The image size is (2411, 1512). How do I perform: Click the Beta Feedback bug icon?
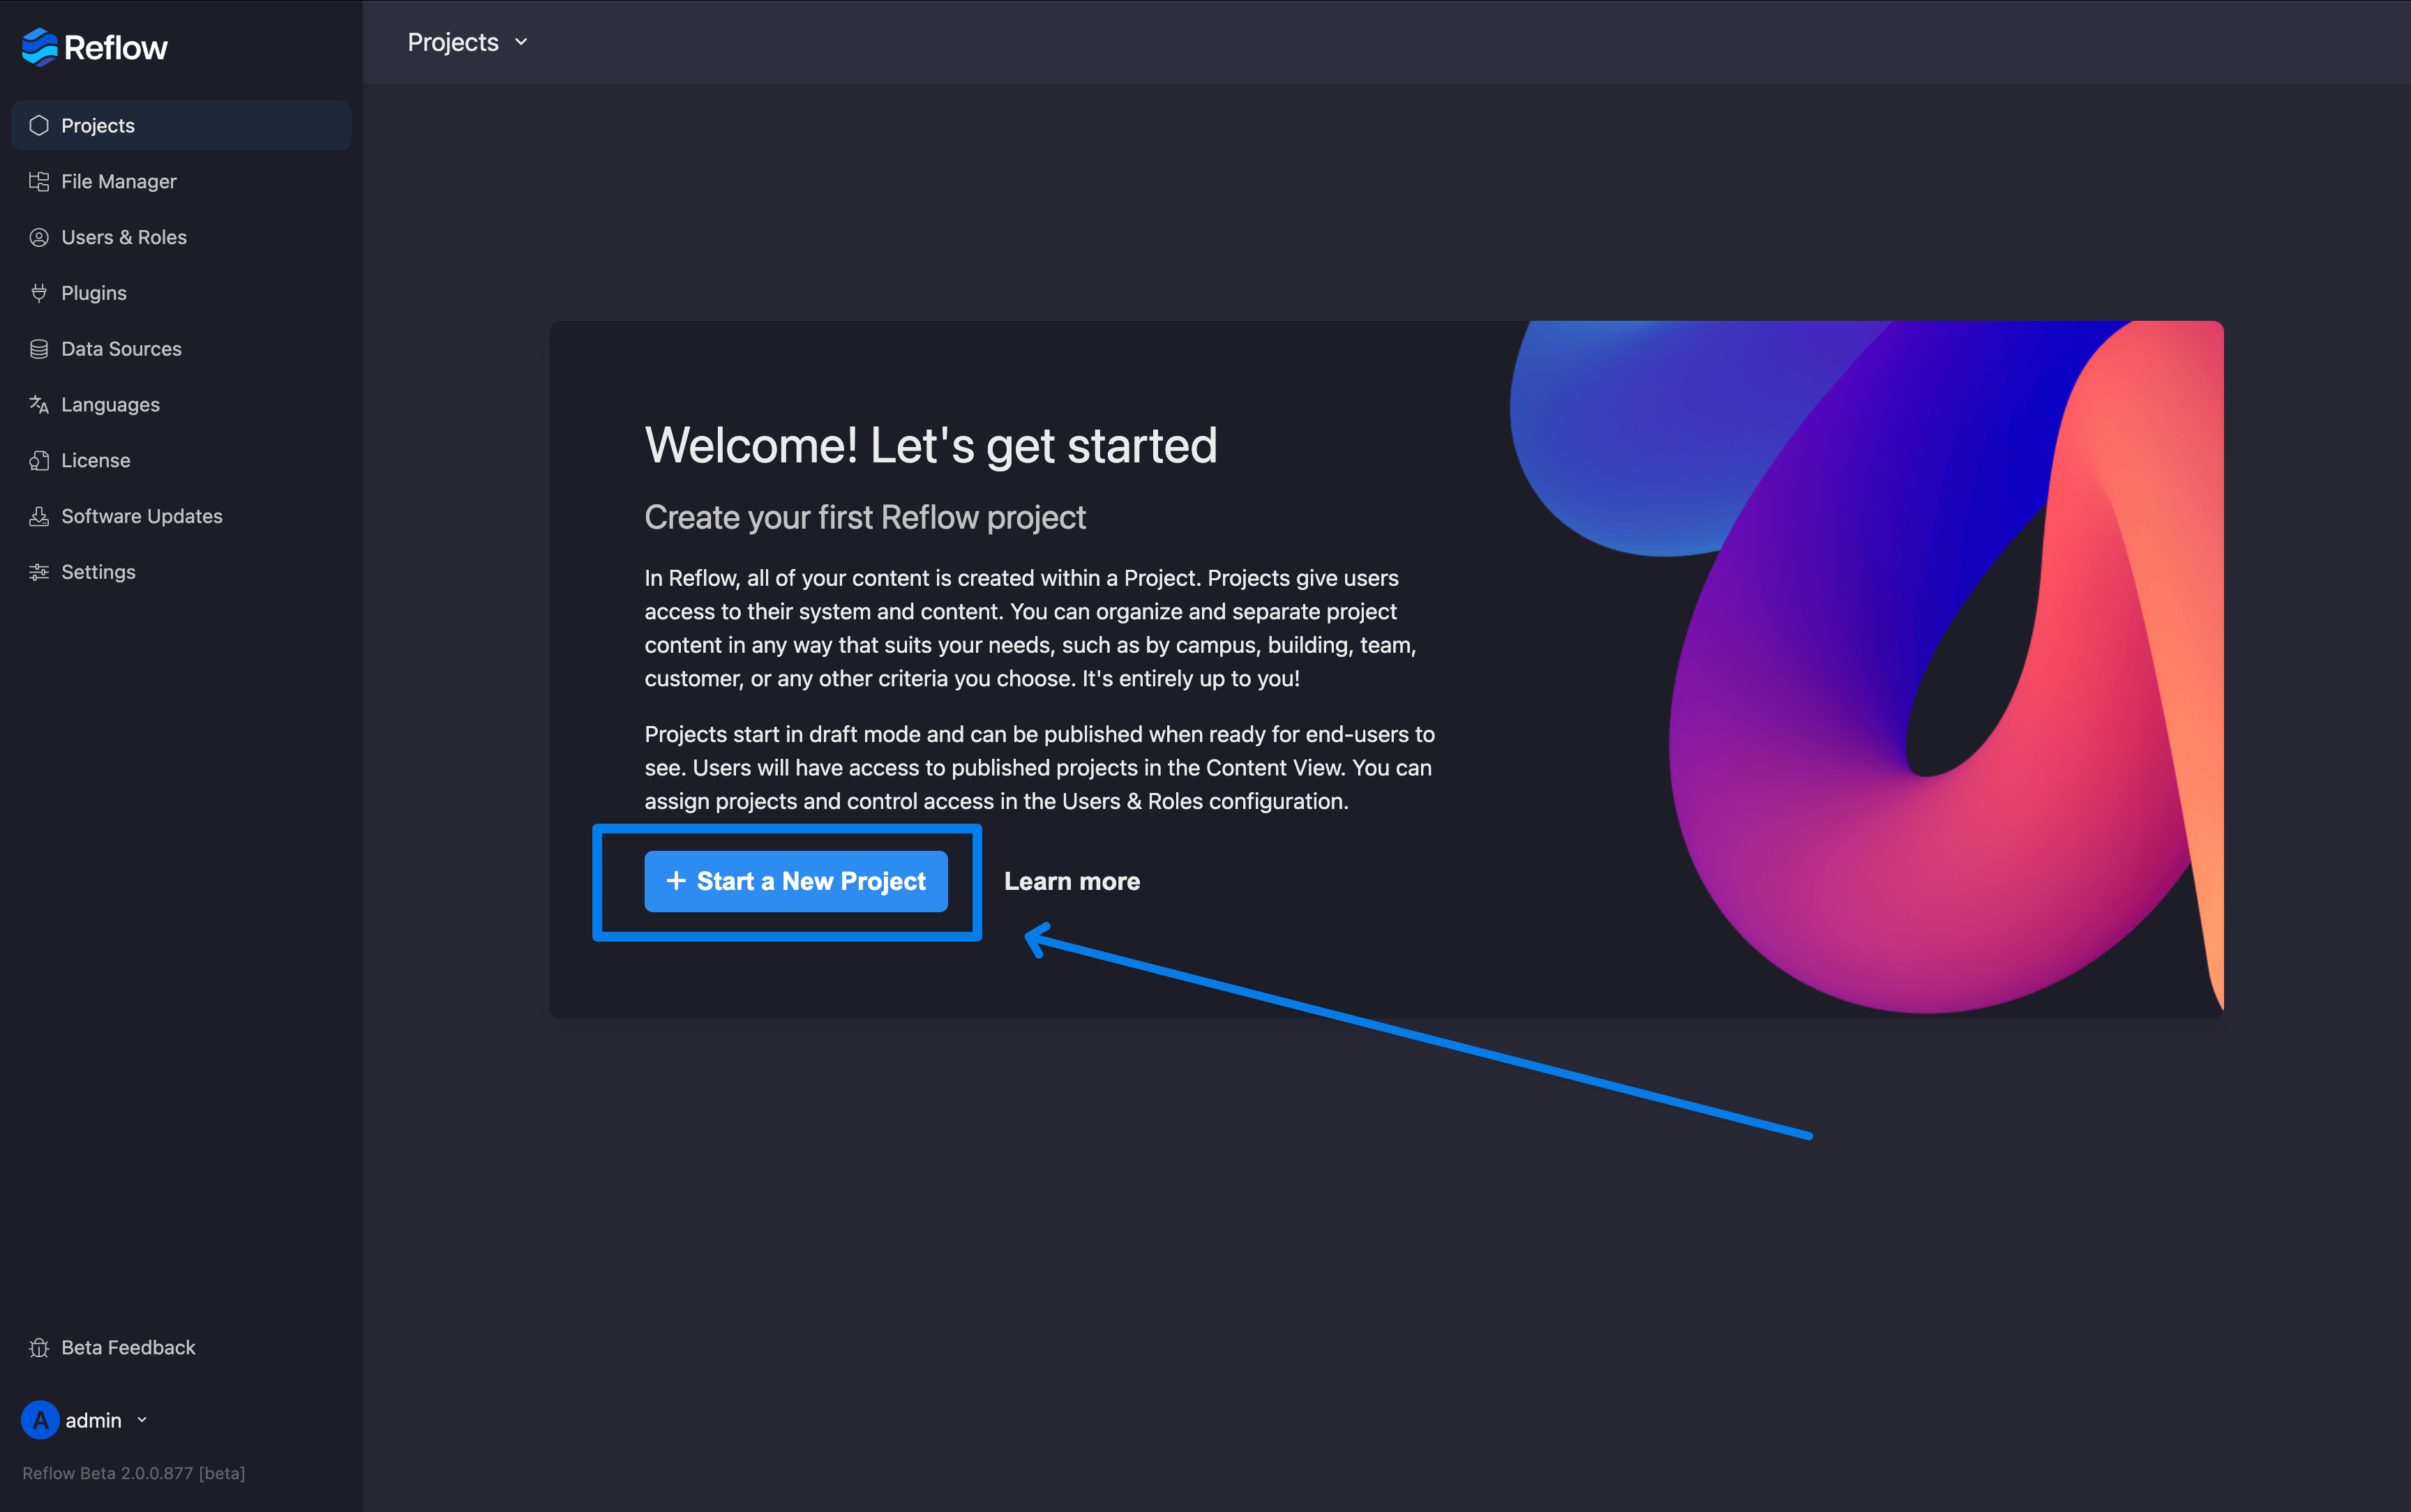tap(39, 1348)
